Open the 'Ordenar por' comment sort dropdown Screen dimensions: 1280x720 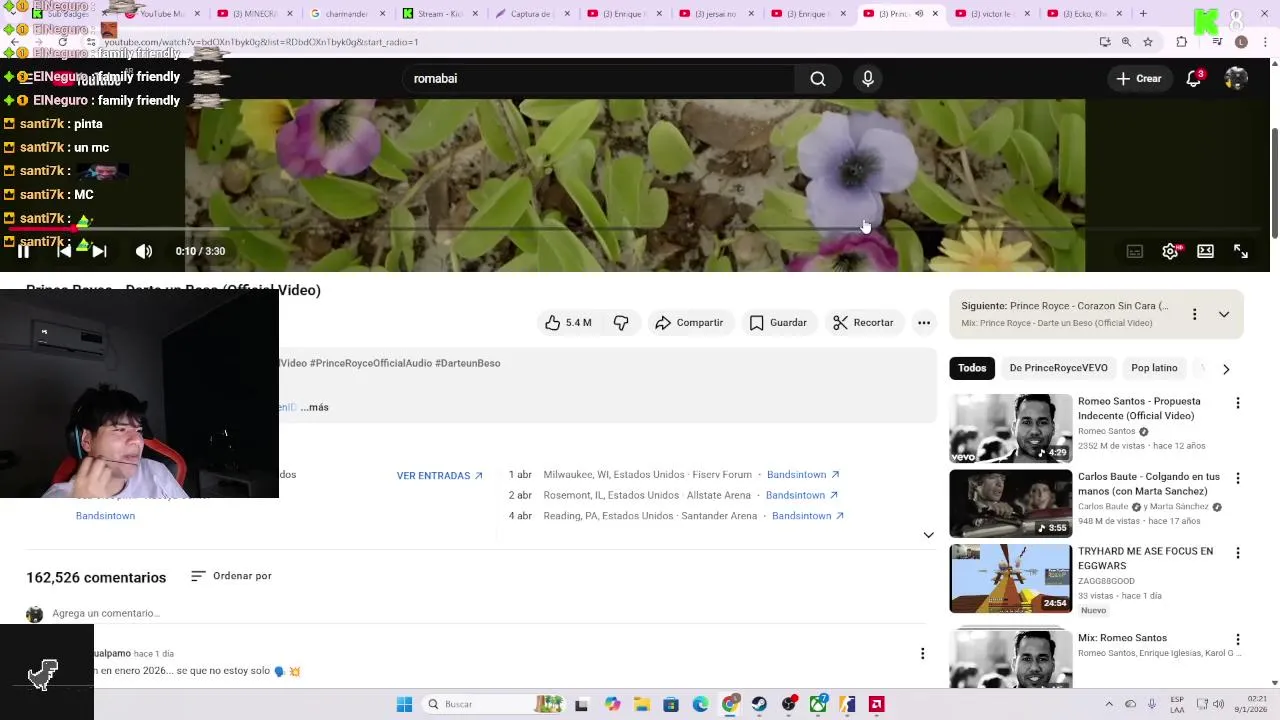(231, 576)
